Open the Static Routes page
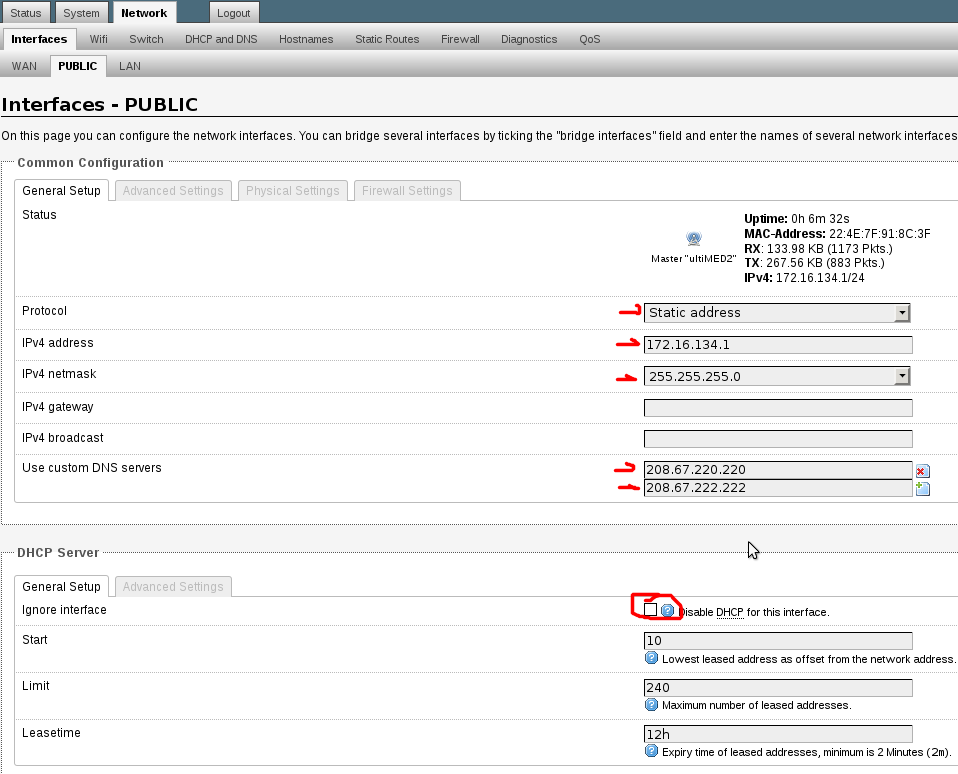Viewport: 958px width, 774px height. 387,39
